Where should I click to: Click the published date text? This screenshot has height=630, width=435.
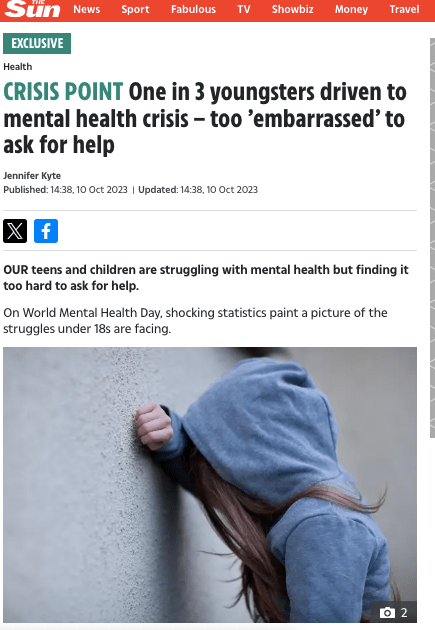click(x=65, y=190)
